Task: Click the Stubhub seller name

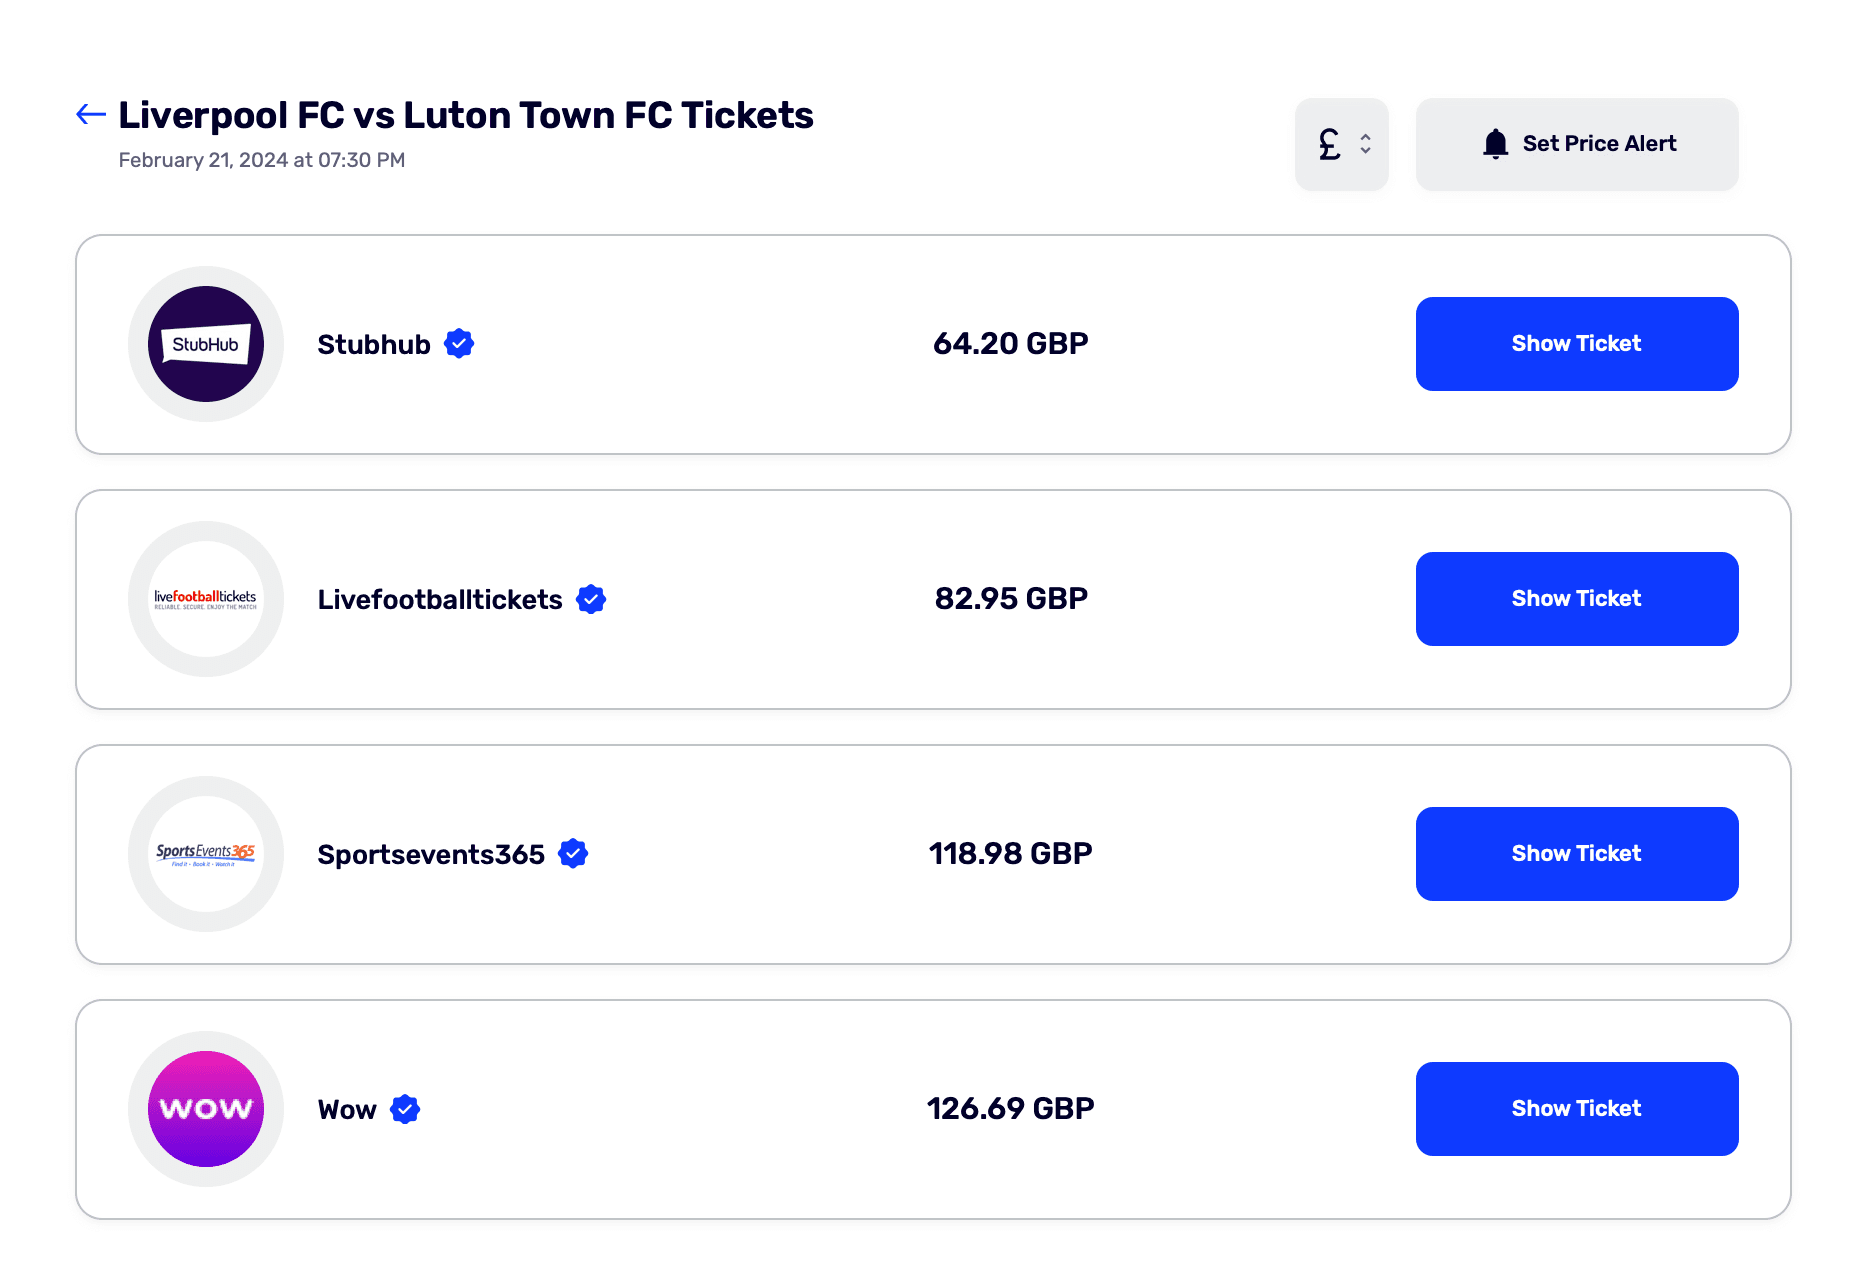Action: pos(374,344)
